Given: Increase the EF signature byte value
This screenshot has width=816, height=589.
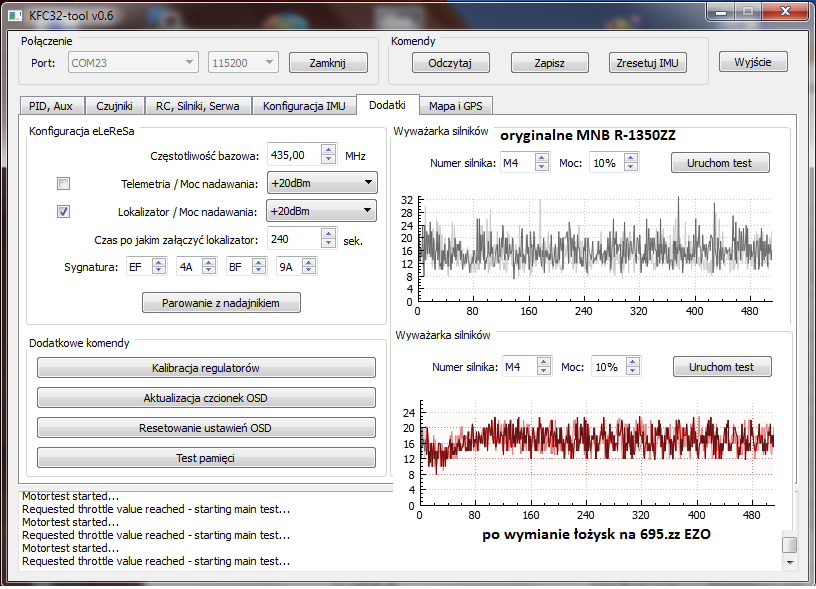Looking at the screenshot, I should (160, 262).
